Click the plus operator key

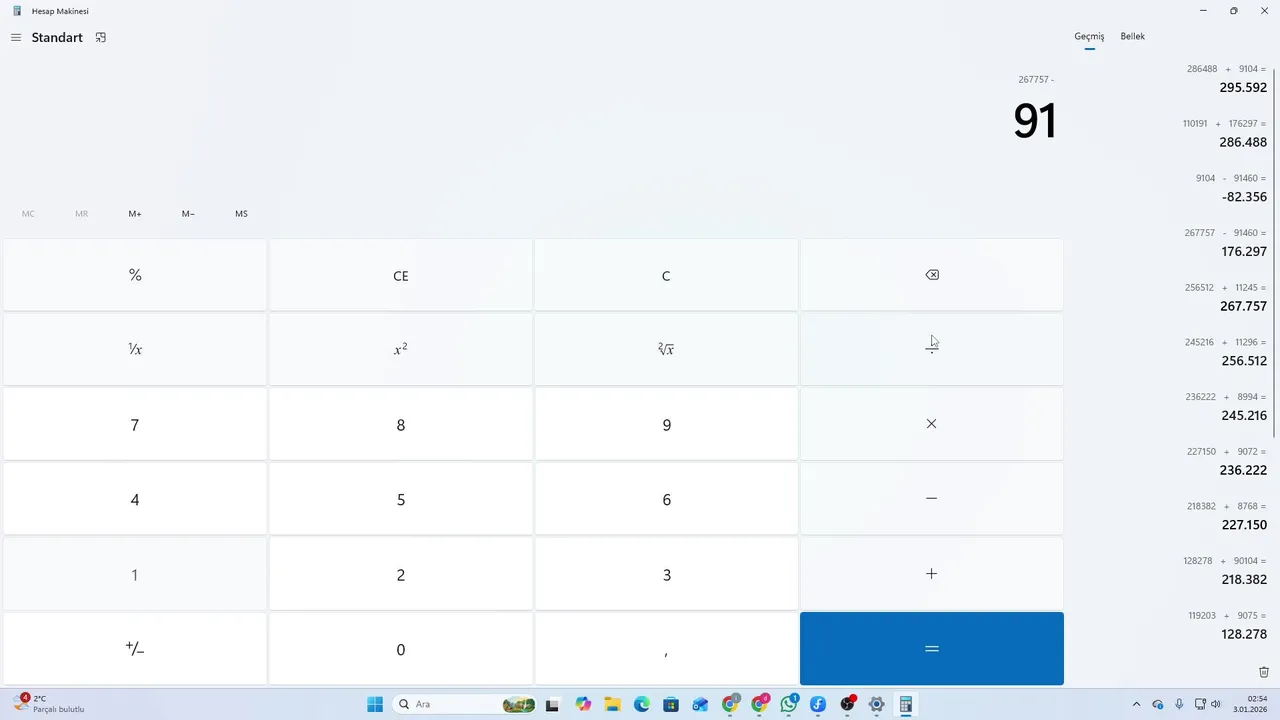[932, 574]
